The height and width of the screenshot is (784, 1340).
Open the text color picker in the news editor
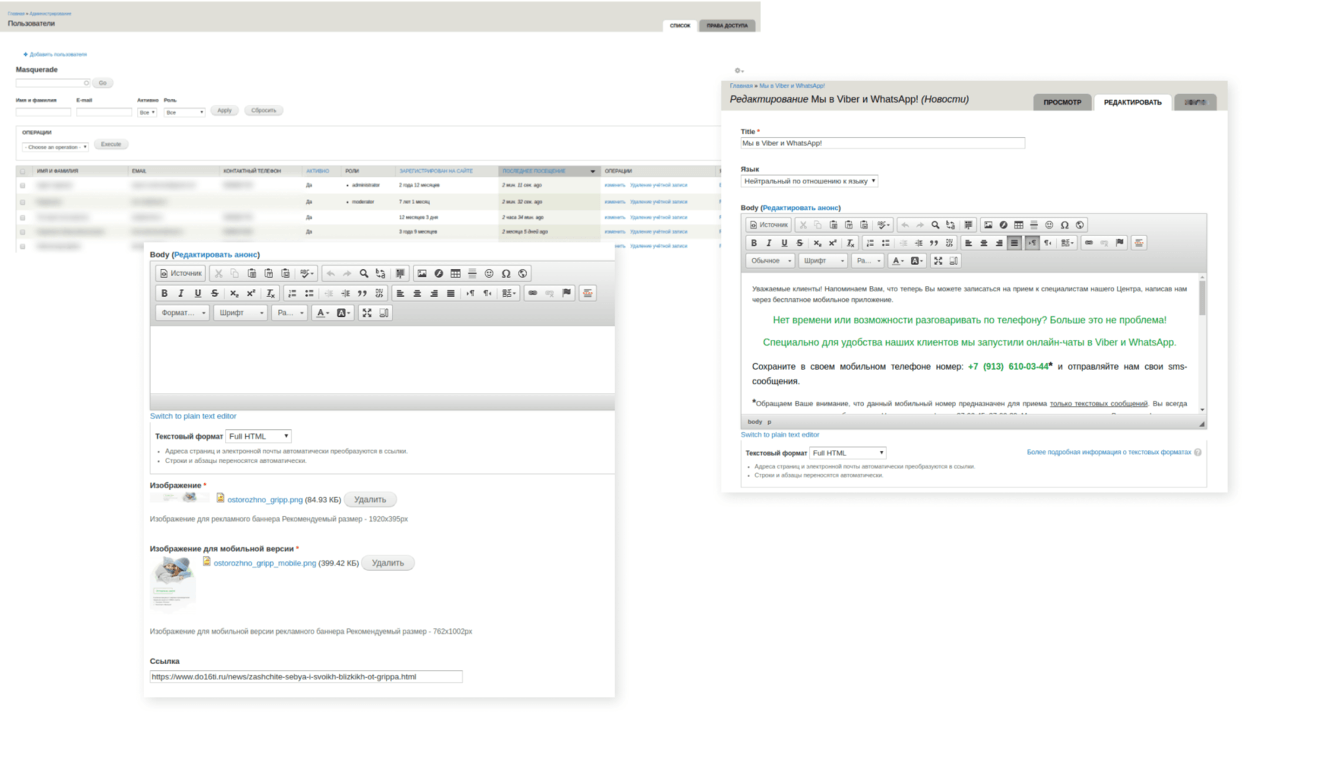898,261
